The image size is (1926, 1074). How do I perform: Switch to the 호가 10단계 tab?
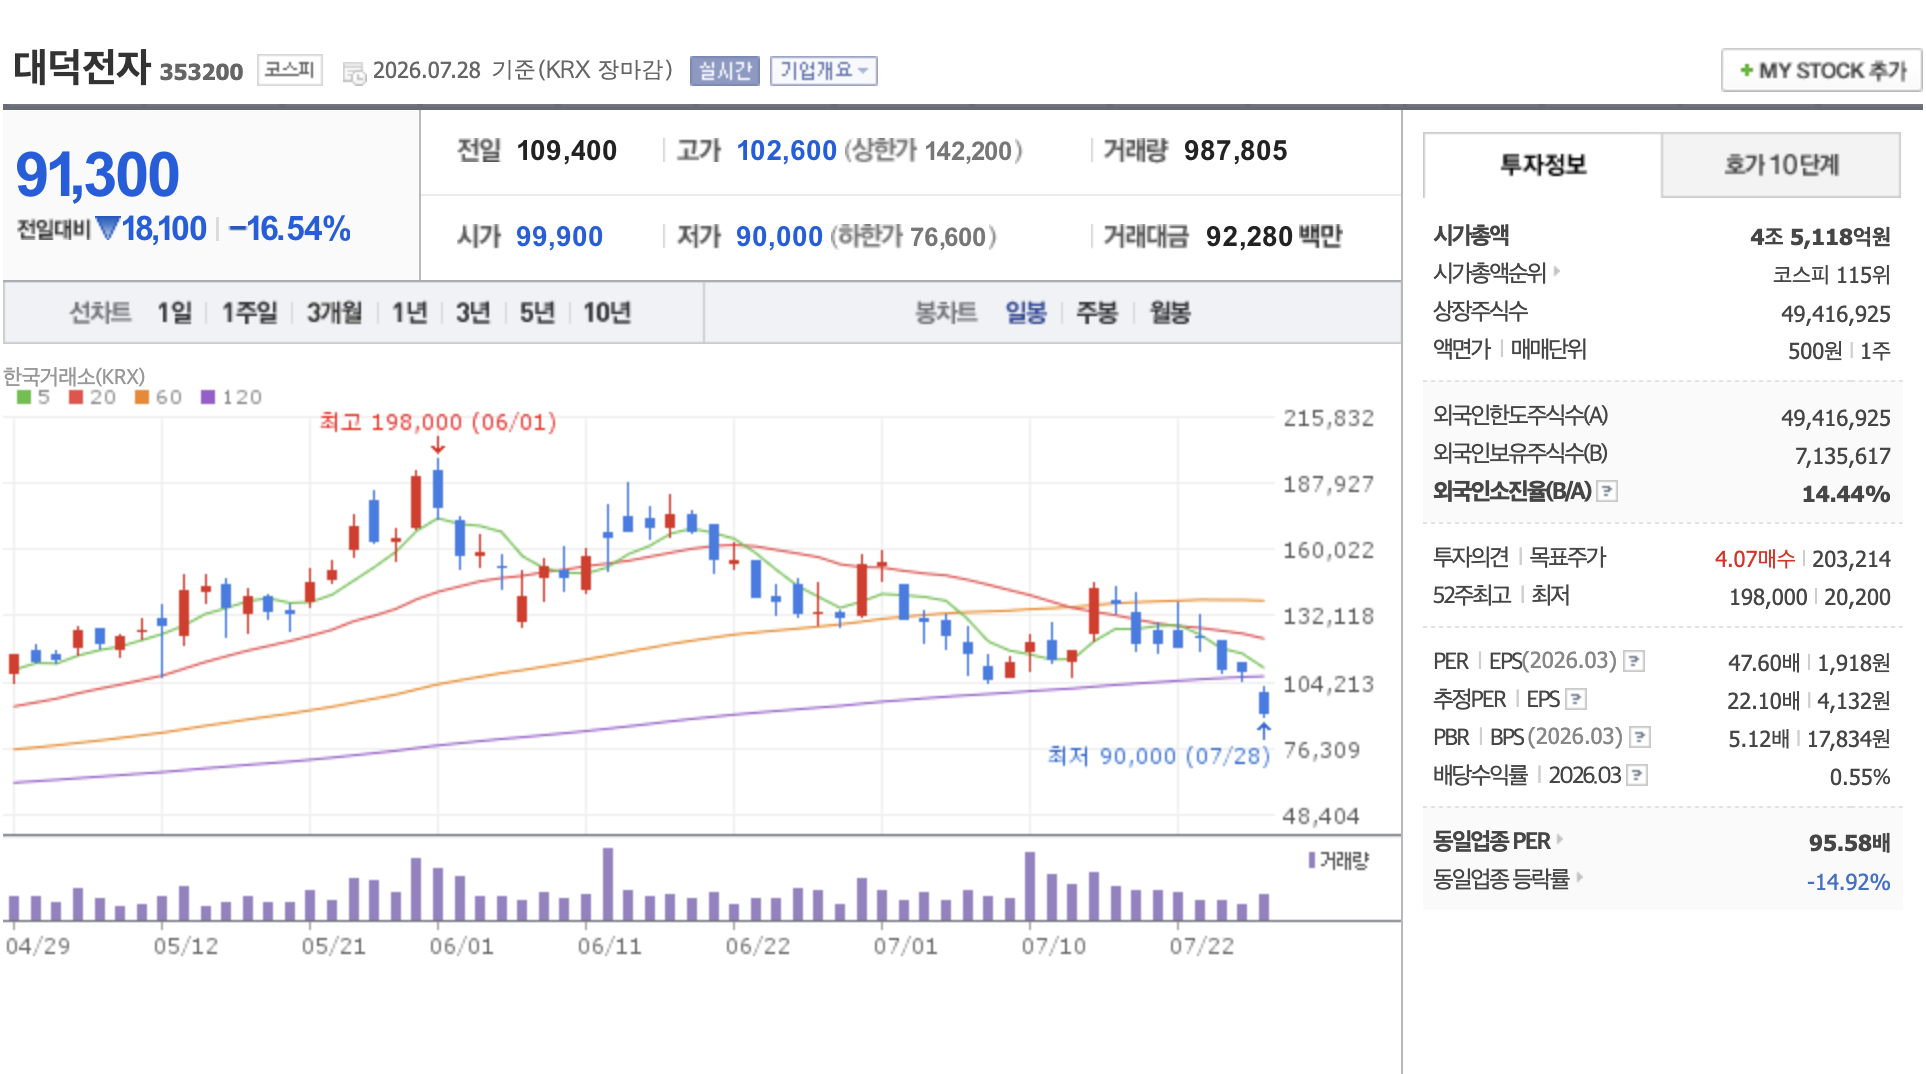click(x=1781, y=165)
